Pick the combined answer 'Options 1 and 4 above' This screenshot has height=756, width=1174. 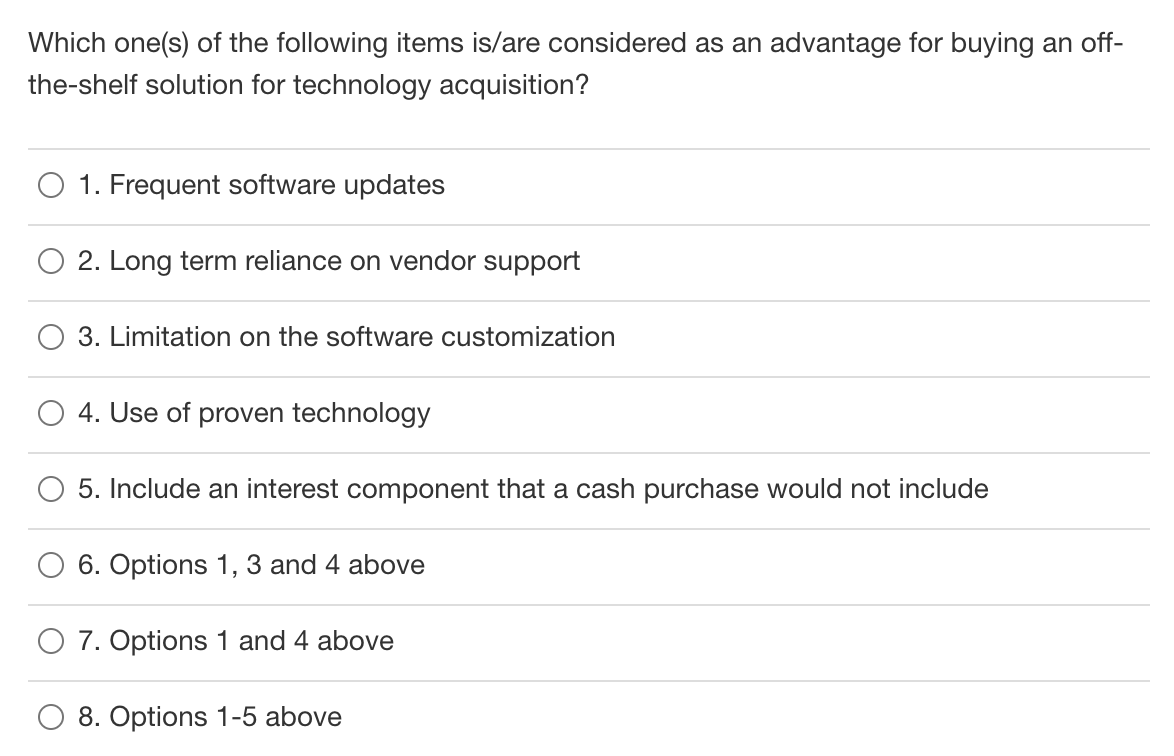pyautogui.click(x=235, y=640)
